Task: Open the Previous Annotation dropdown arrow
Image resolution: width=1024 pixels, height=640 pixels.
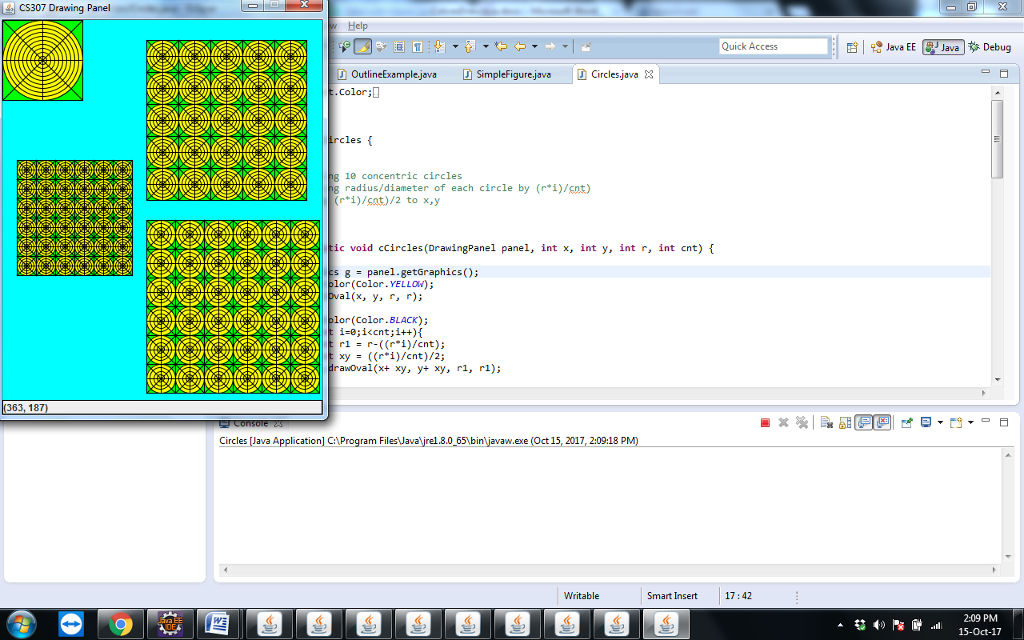Action: [486, 46]
